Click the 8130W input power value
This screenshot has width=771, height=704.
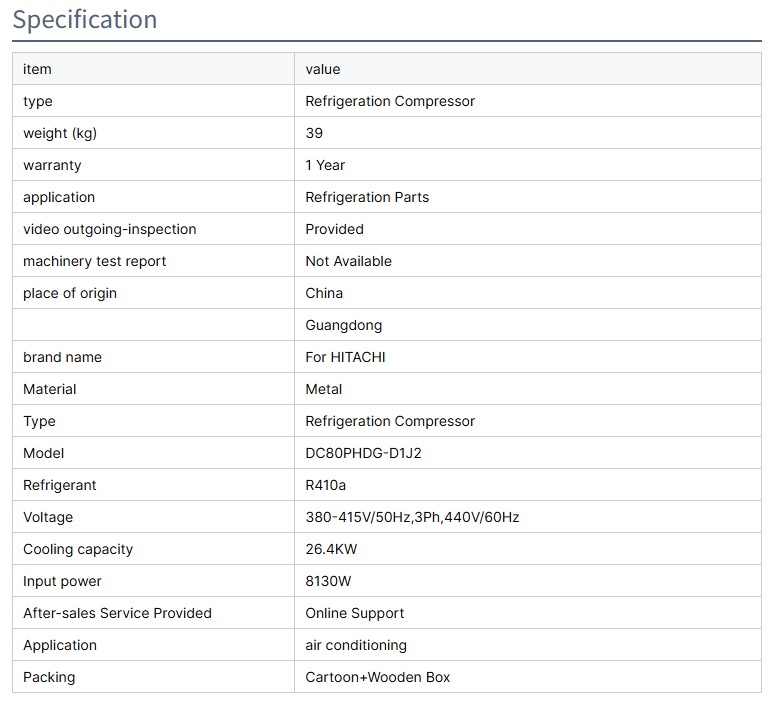[x=328, y=581]
